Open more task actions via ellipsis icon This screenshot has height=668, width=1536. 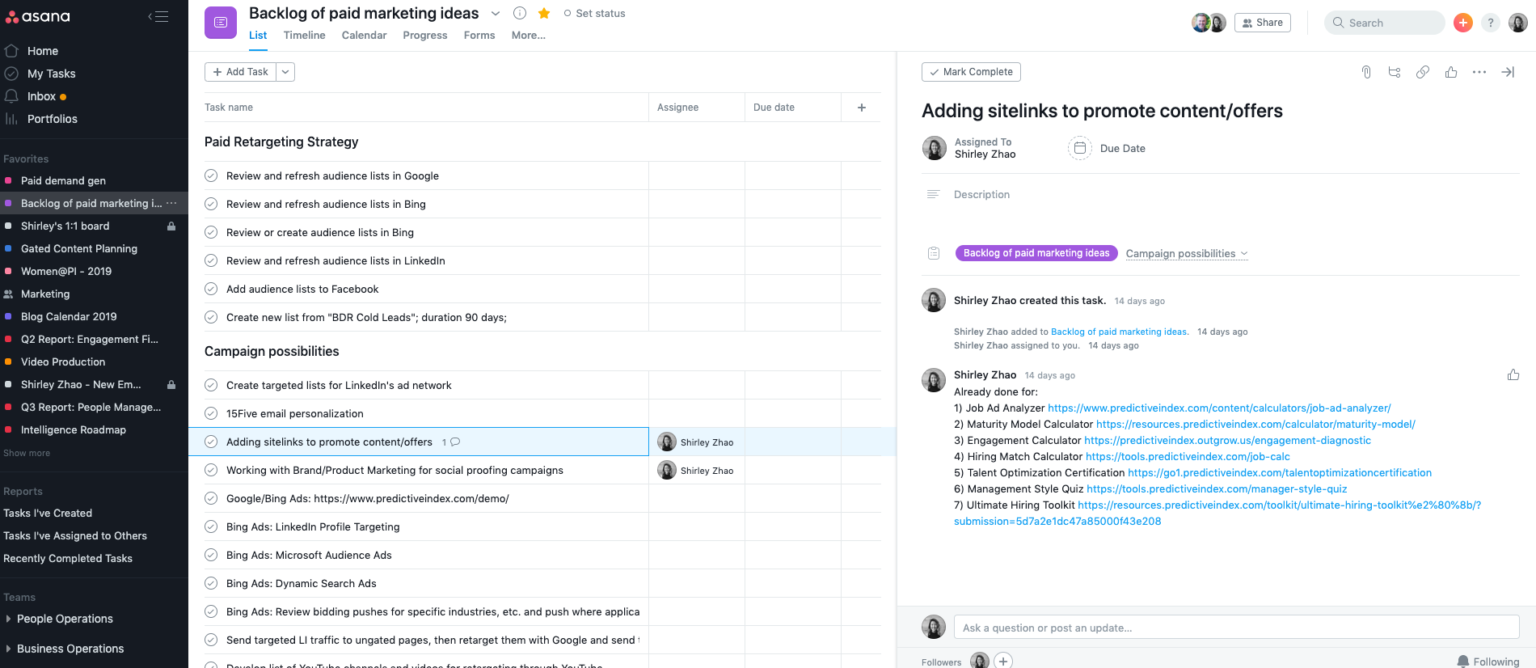tap(1479, 72)
